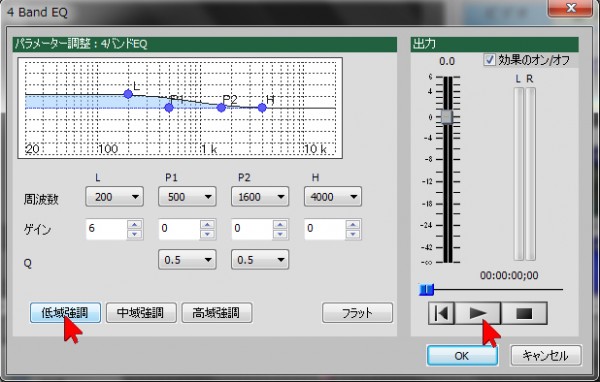
Task: Apply the 高域強調 preset
Action: [217, 313]
